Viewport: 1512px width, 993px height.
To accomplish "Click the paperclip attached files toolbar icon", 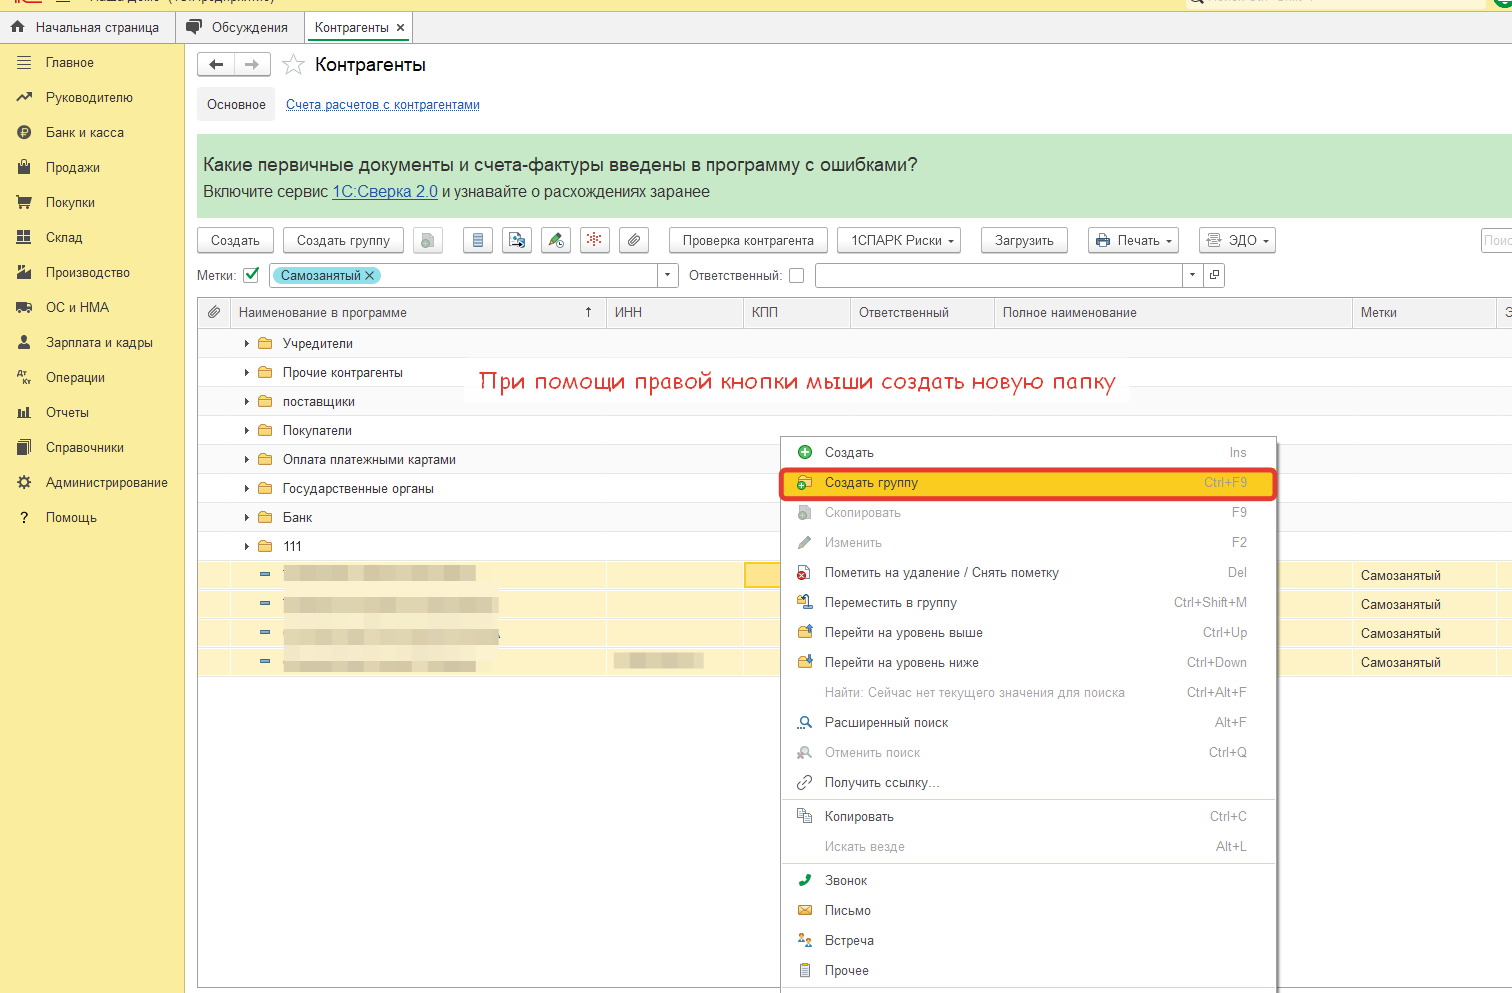I will pos(634,240).
